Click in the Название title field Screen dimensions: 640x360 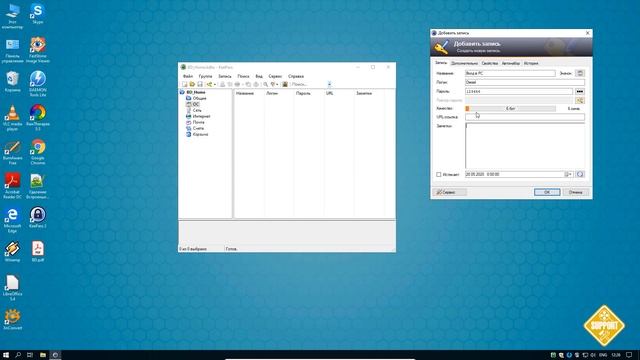(x=510, y=73)
